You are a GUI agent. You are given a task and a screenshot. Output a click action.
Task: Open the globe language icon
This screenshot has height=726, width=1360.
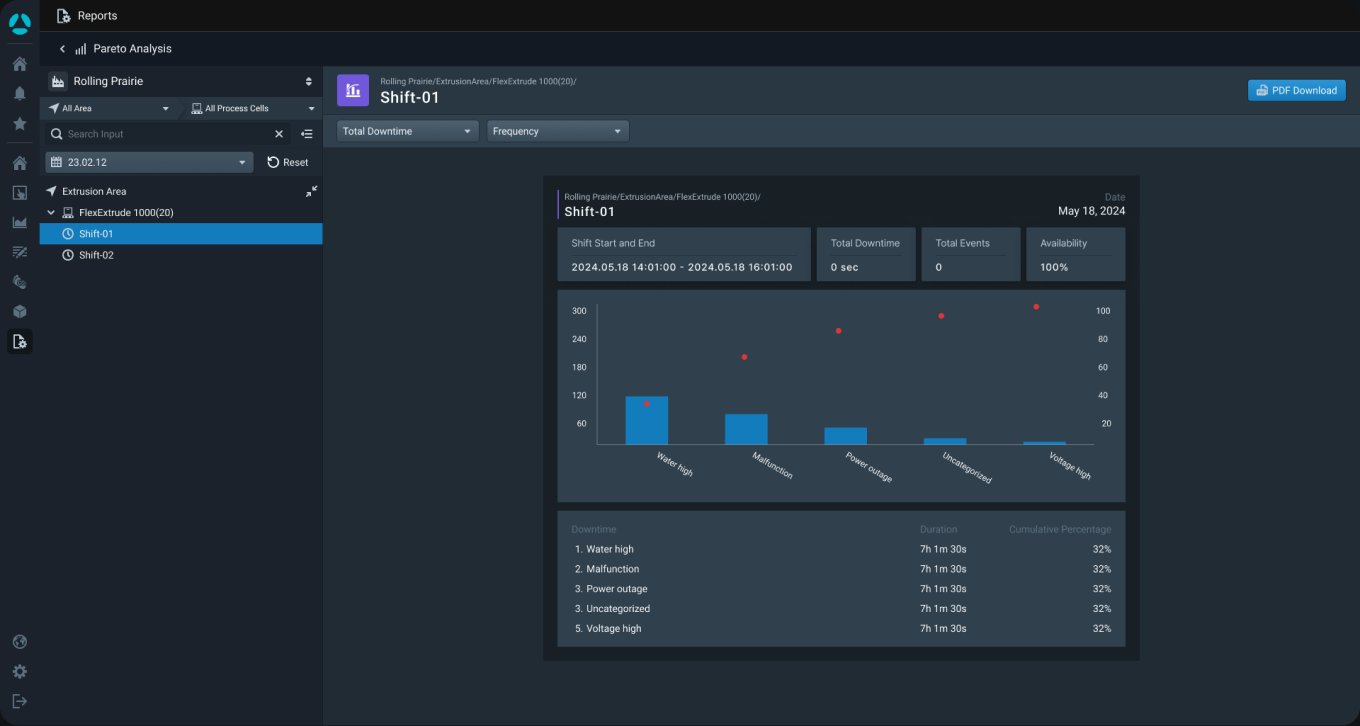(19, 642)
